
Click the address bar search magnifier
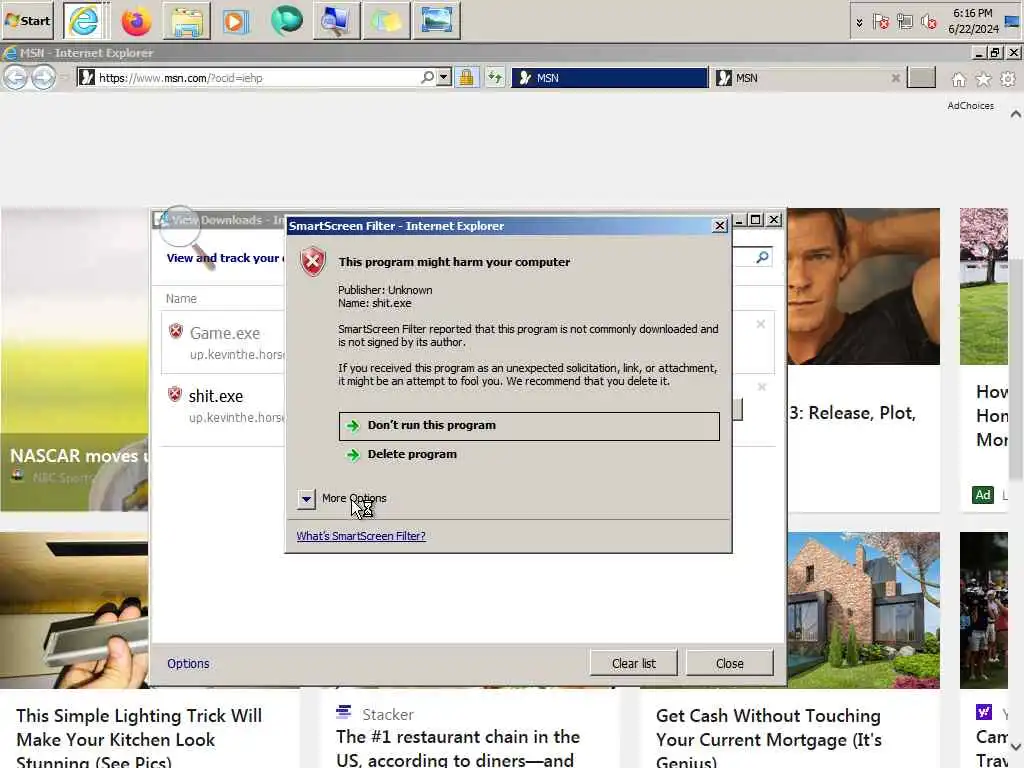tap(427, 78)
